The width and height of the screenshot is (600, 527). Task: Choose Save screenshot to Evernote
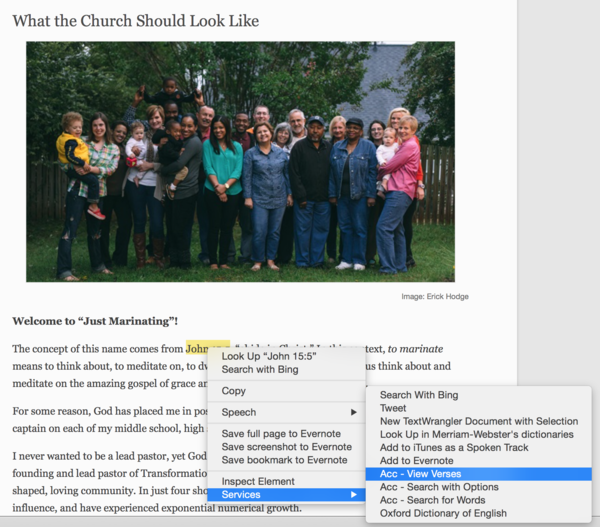pyautogui.click(x=286, y=447)
